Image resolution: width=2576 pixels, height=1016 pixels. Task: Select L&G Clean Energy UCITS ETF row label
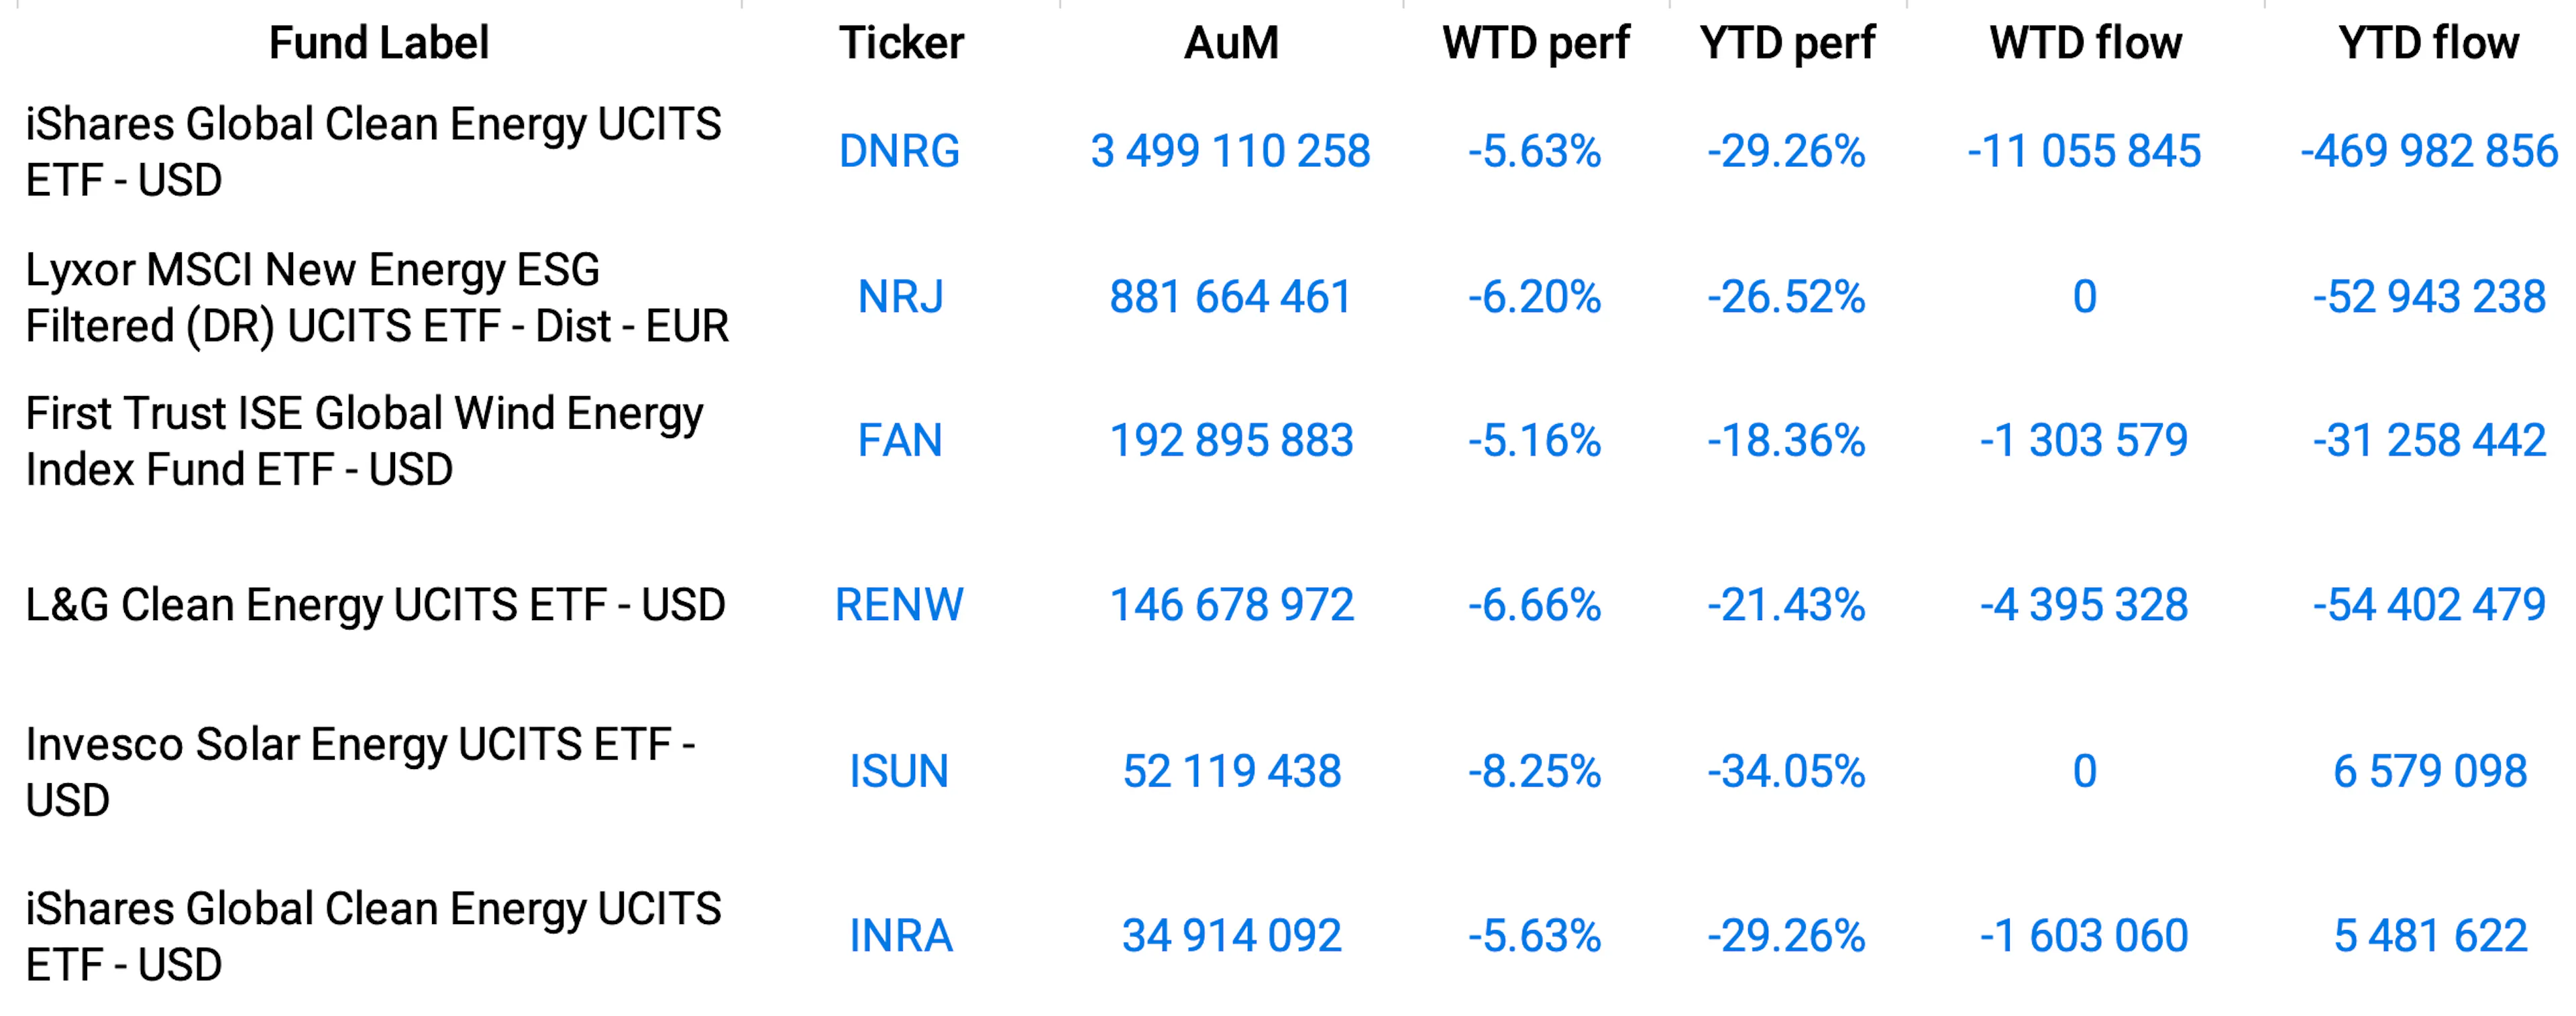[375, 605]
